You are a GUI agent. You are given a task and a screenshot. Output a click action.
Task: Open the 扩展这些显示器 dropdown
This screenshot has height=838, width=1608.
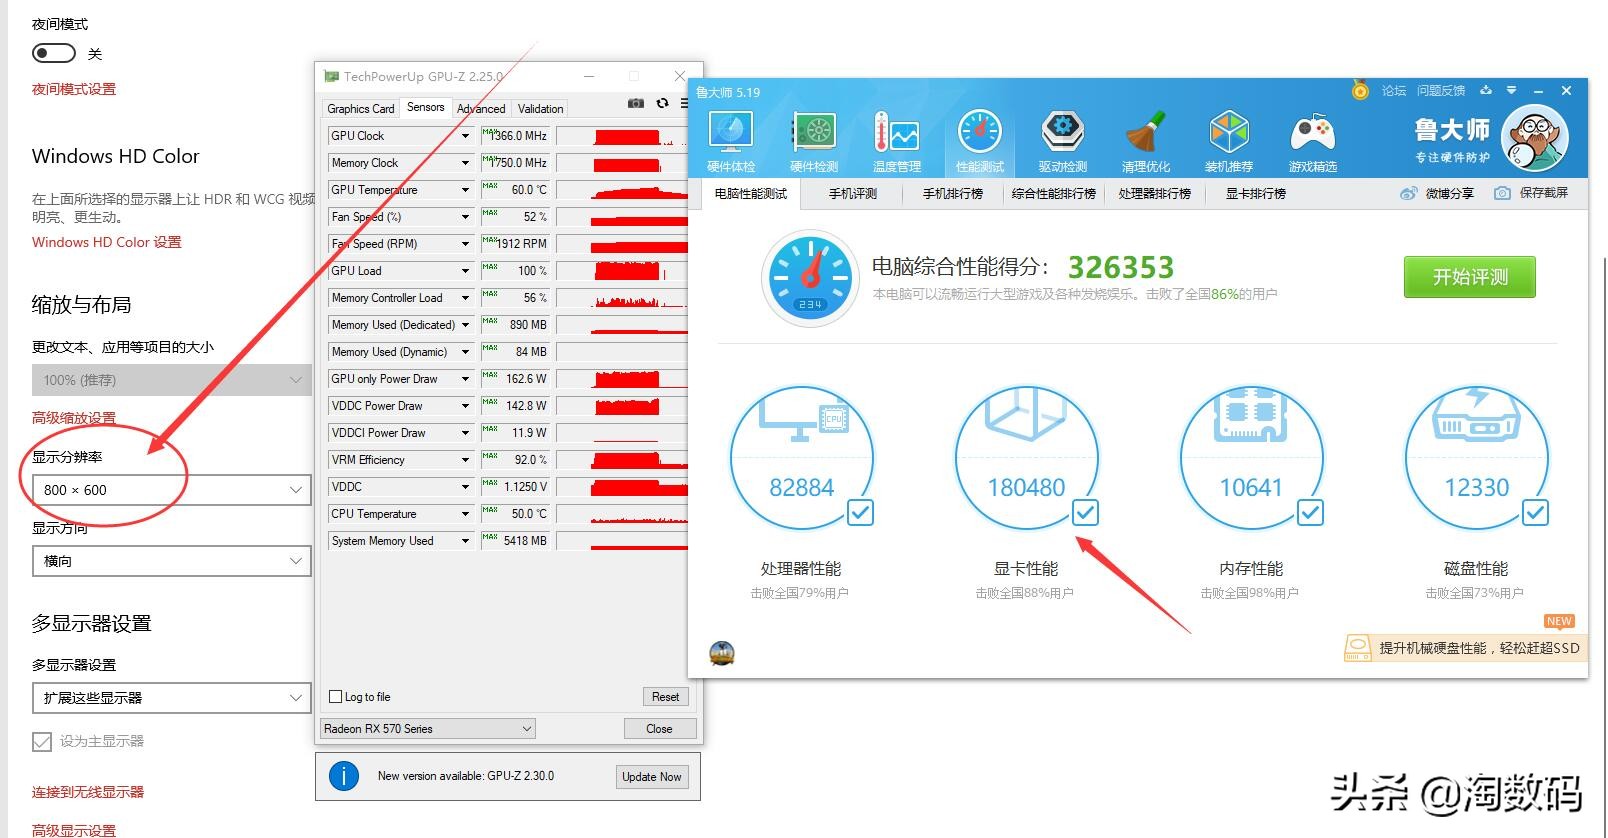click(x=172, y=698)
